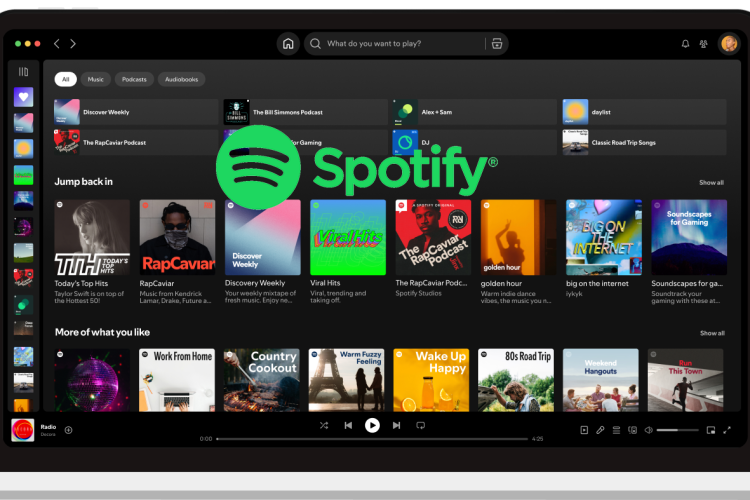This screenshot has height=500, width=750.
Task: Skip to previous track
Action: (348, 425)
